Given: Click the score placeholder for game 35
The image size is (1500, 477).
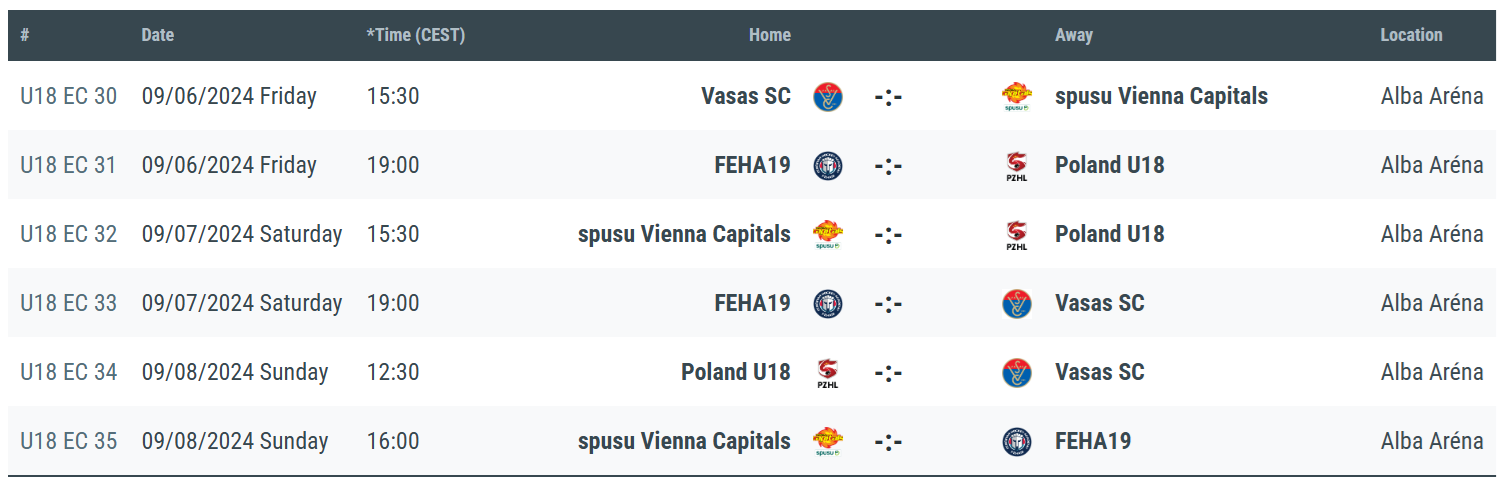Looking at the screenshot, I should pyautogui.click(x=888, y=442).
